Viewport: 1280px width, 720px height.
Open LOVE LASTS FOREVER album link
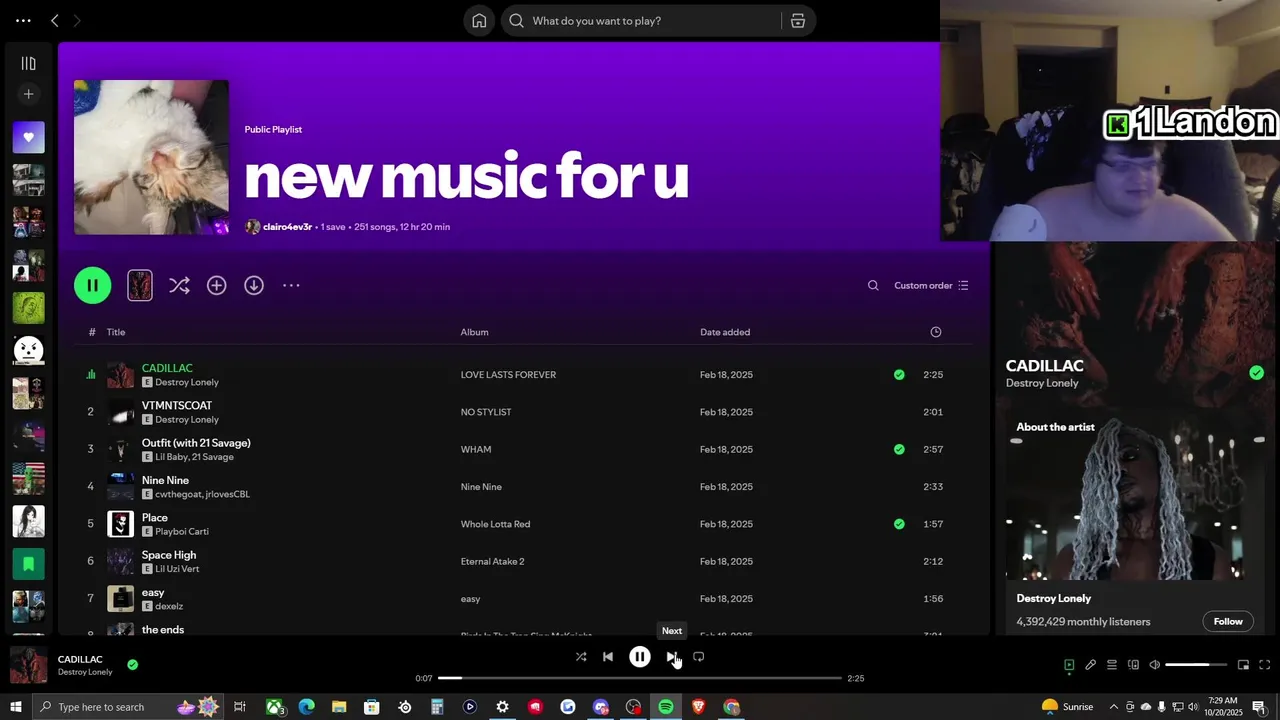click(x=508, y=375)
